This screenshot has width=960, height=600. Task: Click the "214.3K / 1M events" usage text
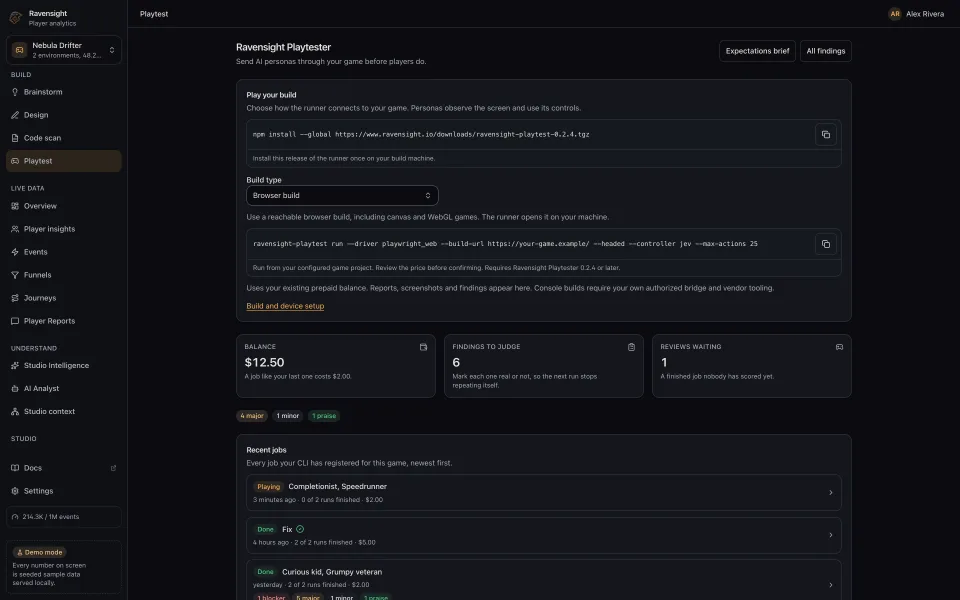point(51,517)
